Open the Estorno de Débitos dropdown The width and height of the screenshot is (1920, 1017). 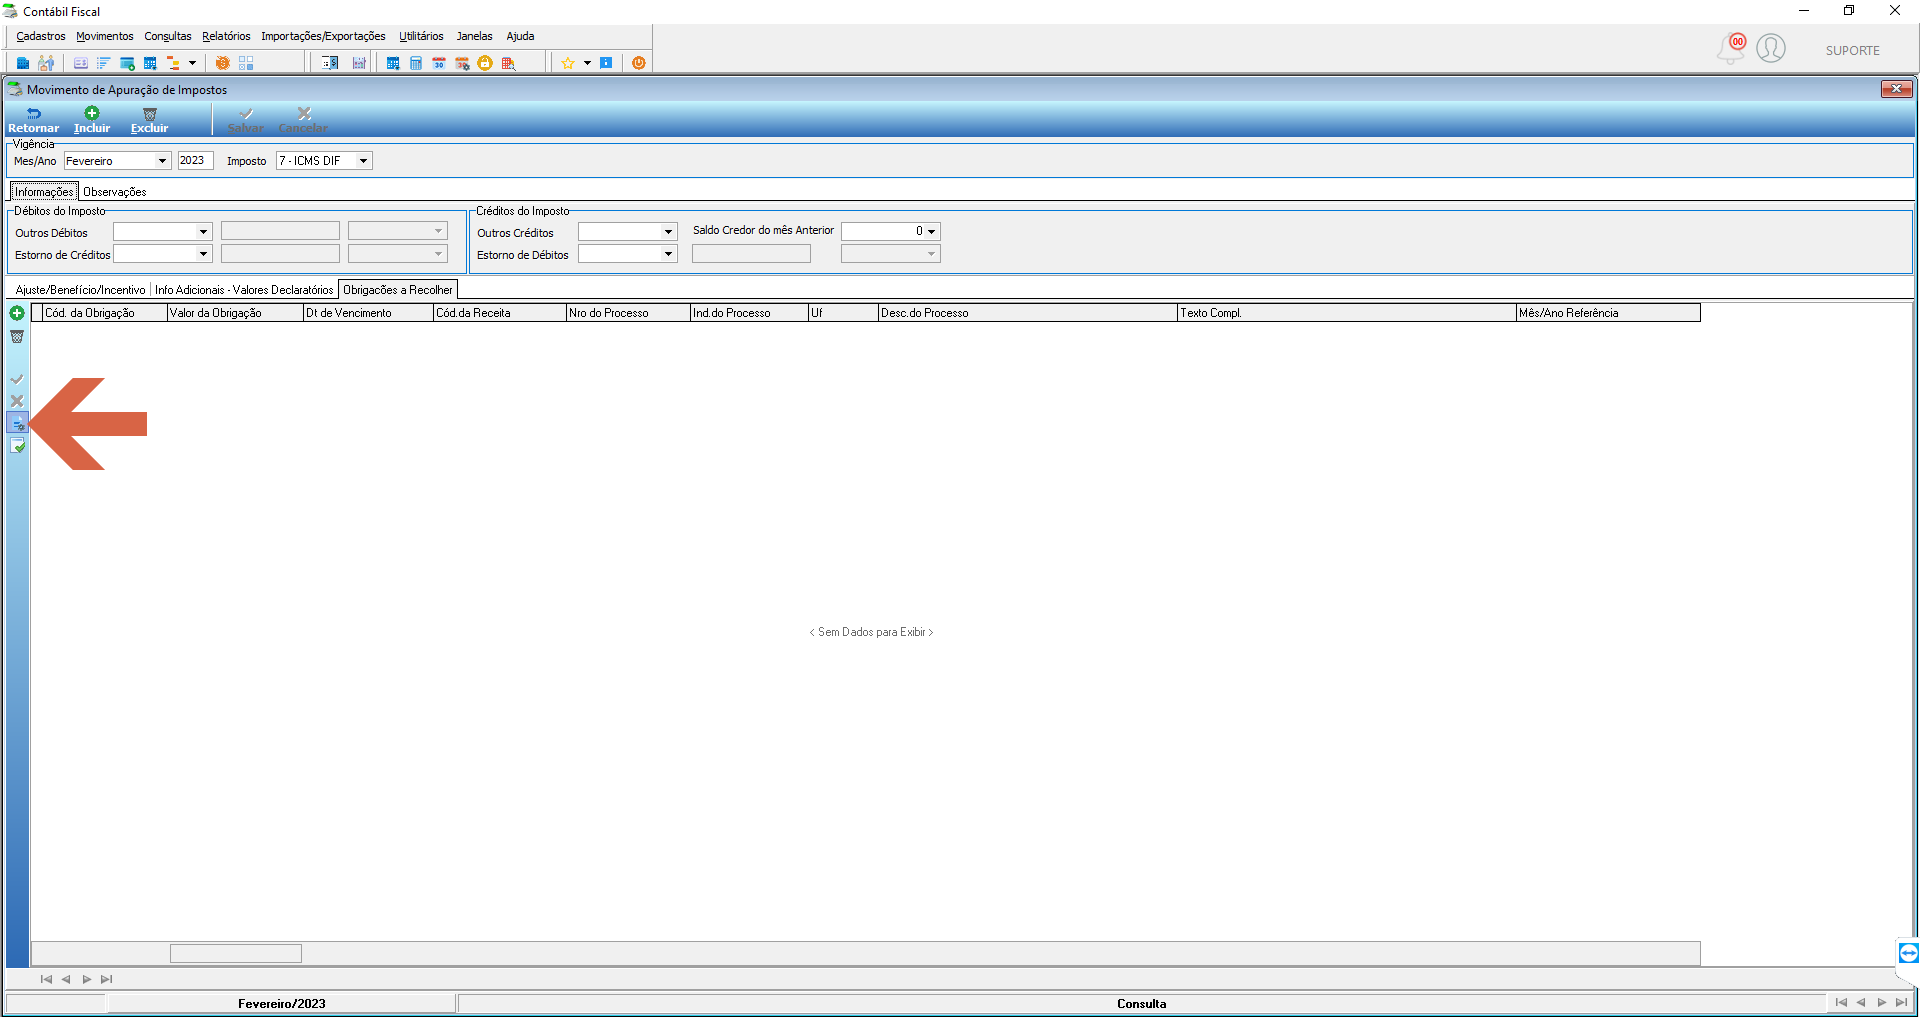(668, 254)
